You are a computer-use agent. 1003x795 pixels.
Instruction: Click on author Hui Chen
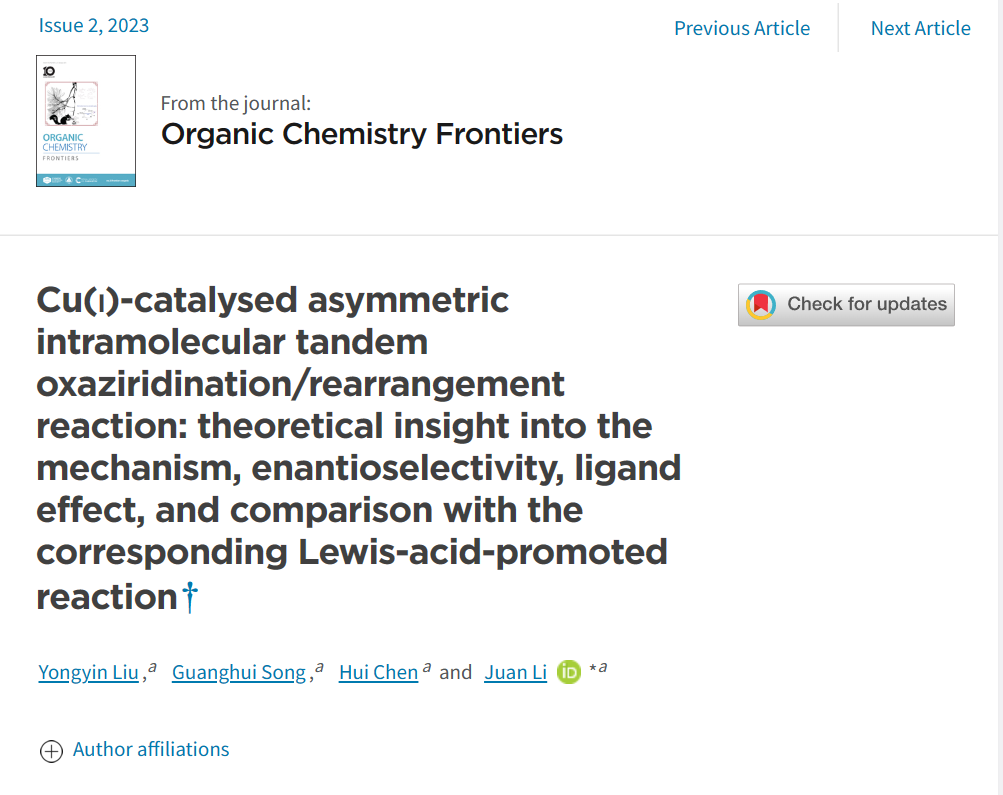coord(378,672)
